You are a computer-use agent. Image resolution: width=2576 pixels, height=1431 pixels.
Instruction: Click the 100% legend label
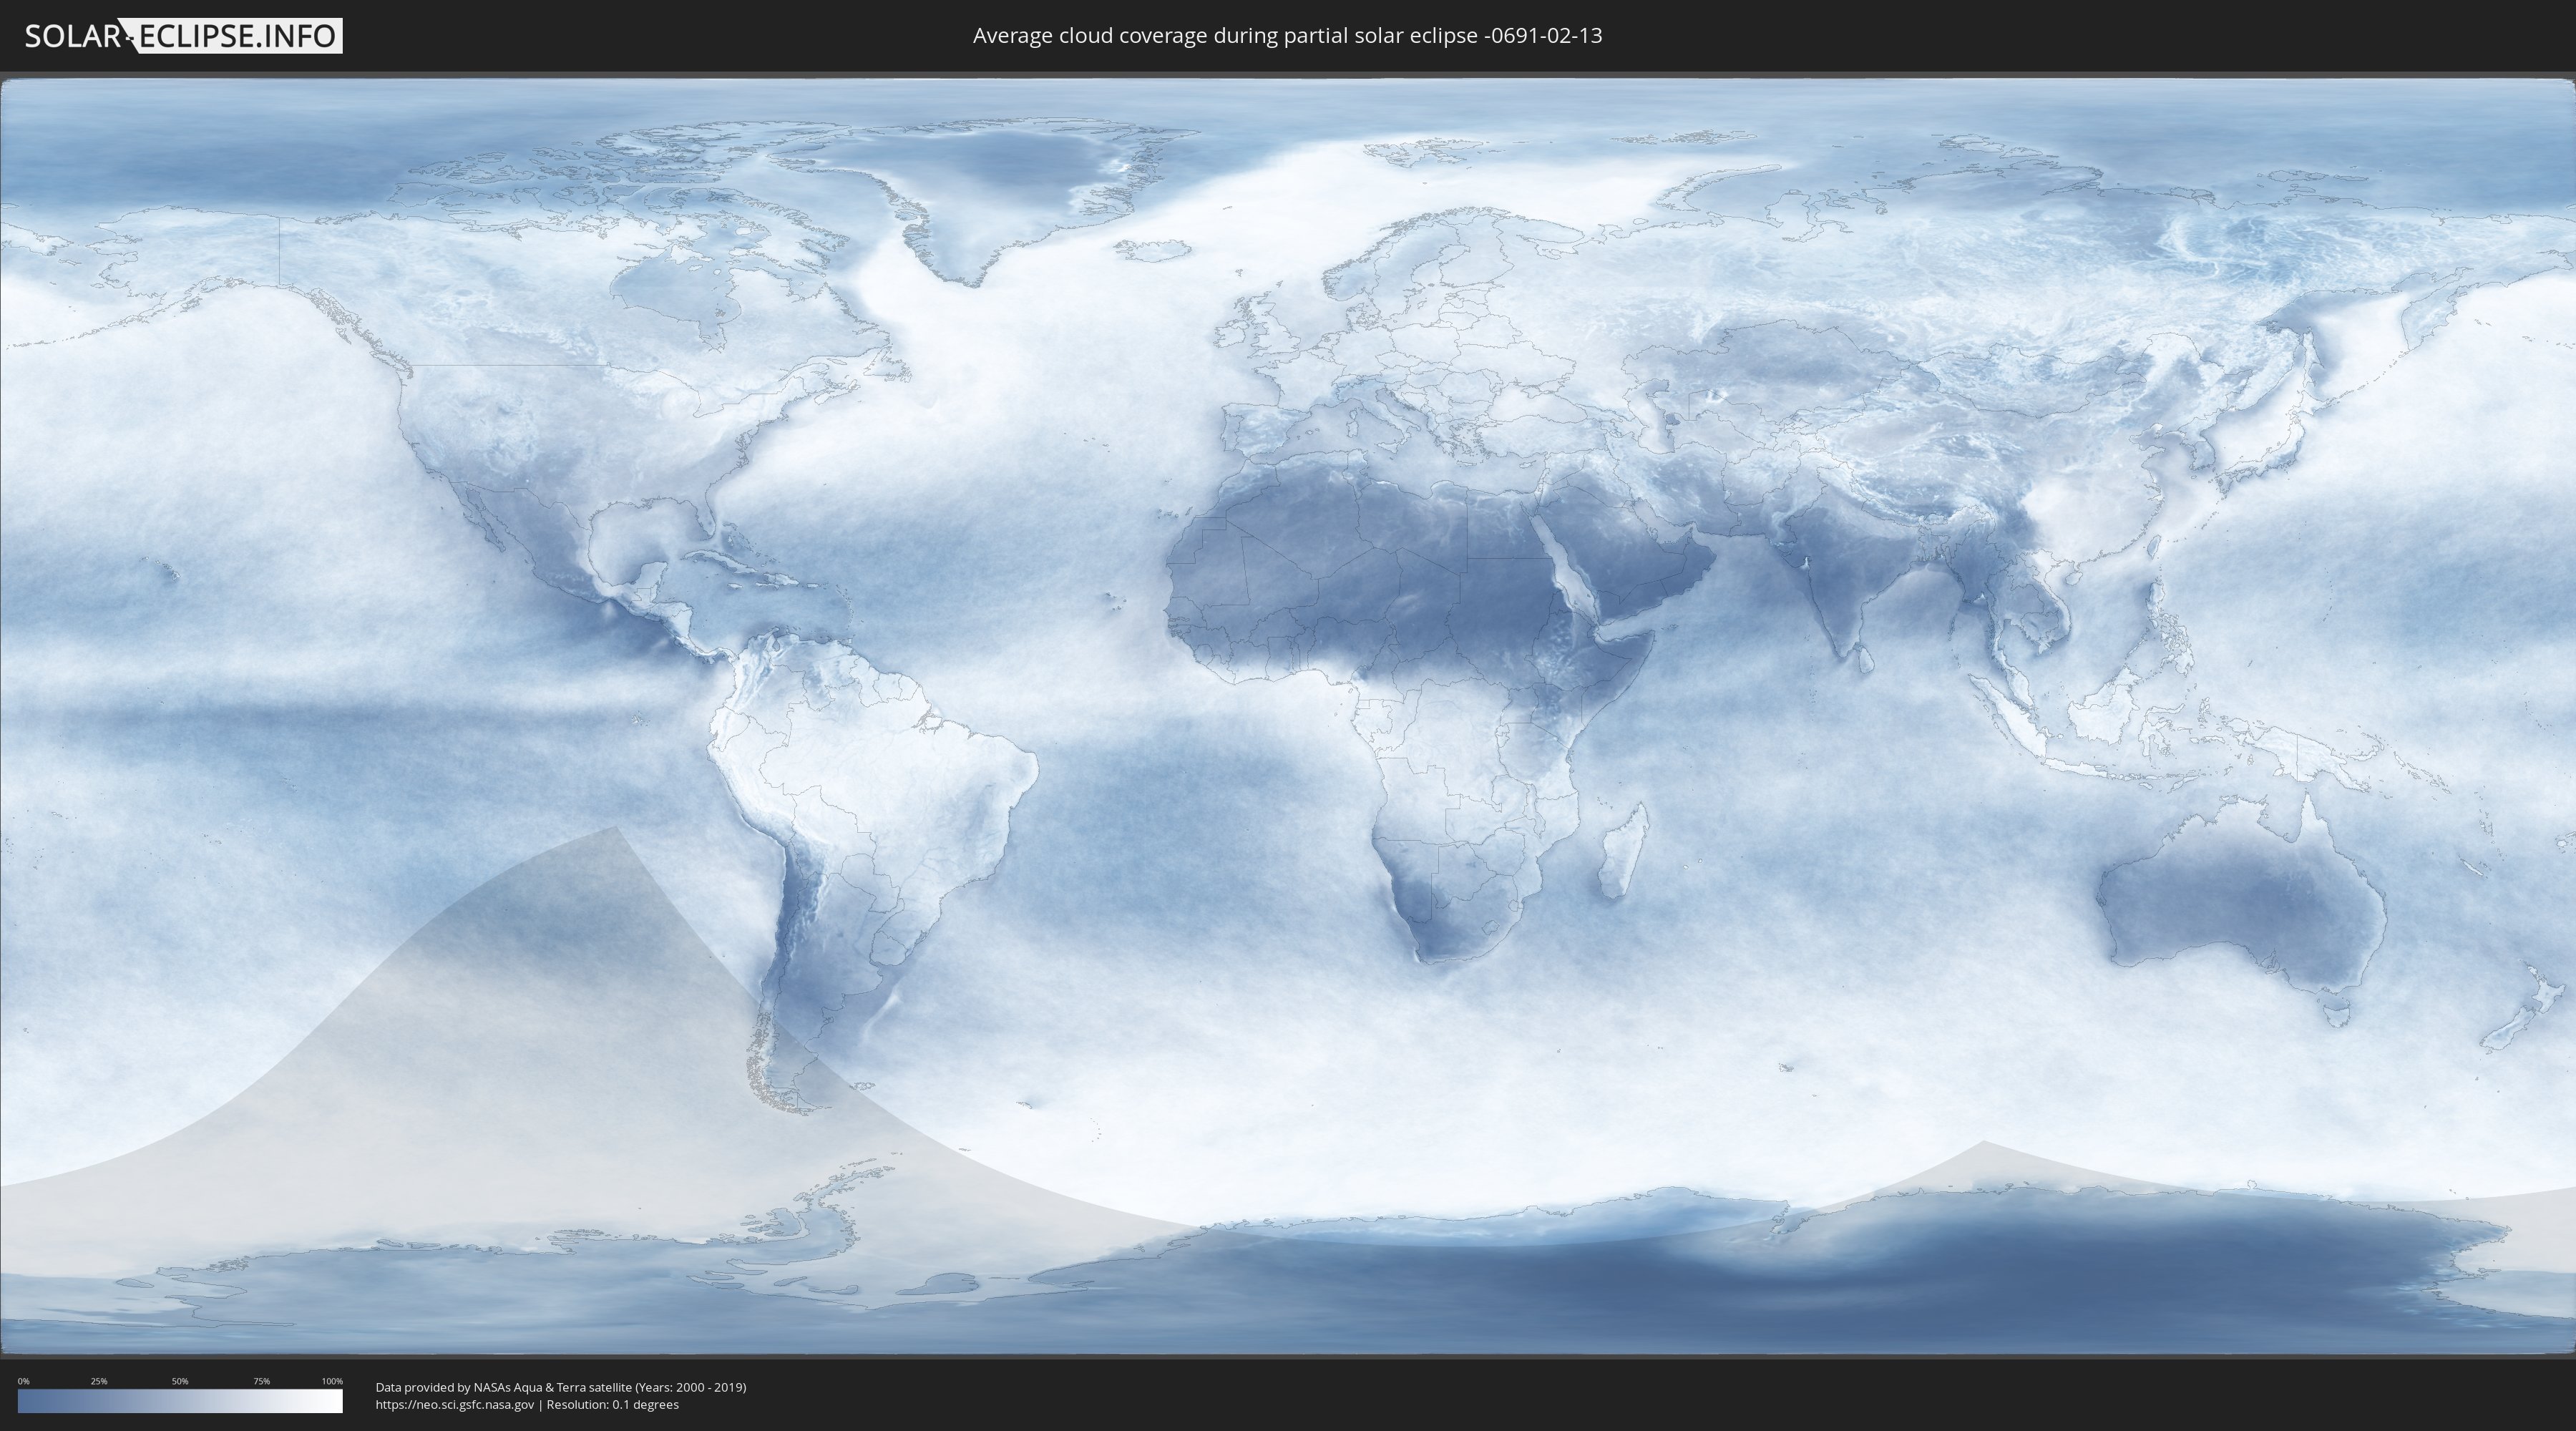332,1381
